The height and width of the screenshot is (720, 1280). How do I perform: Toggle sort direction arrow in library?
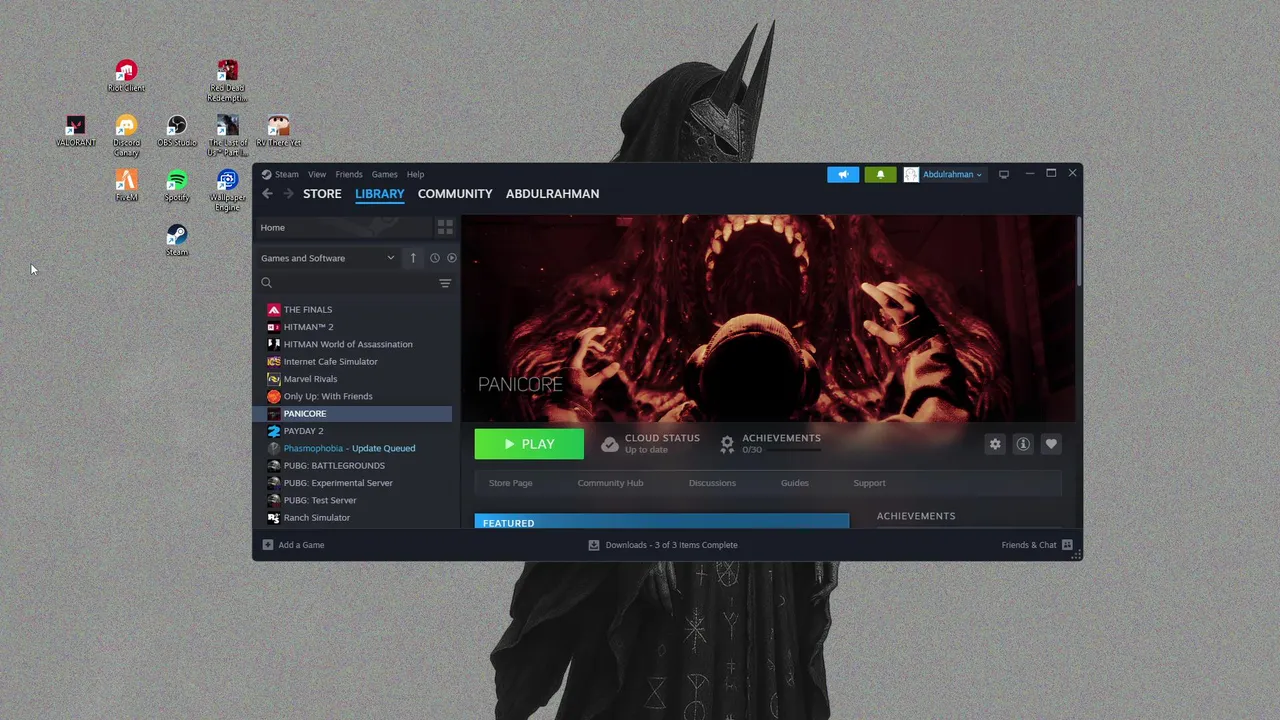[x=413, y=258]
